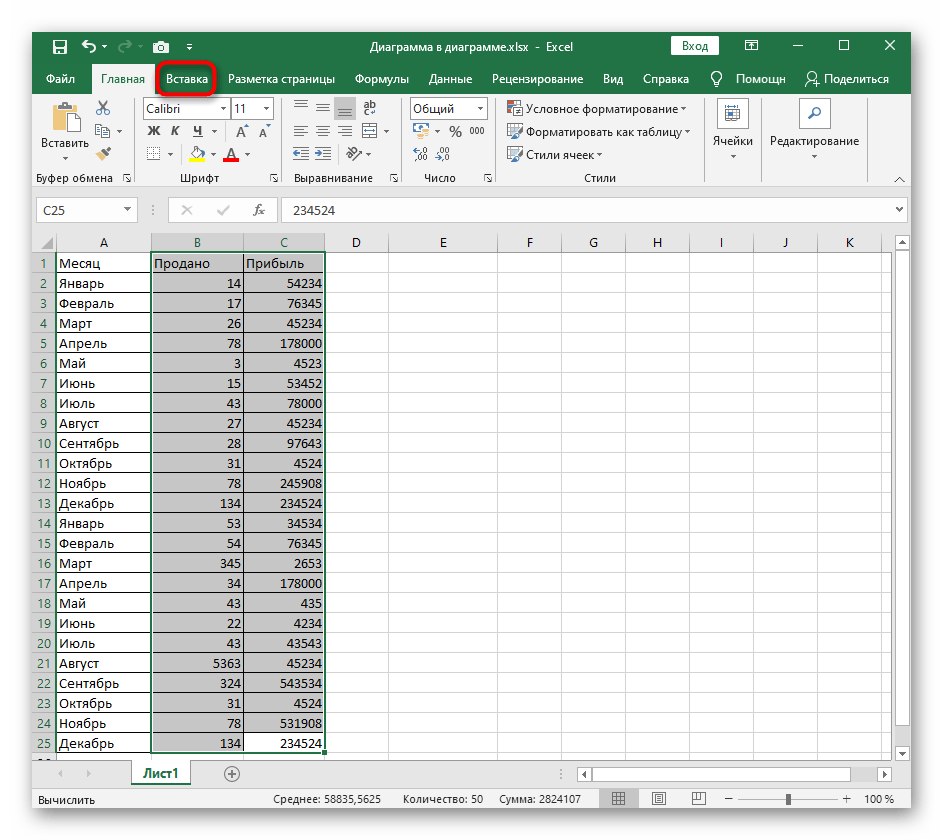Open the Calibri font name dropdown
Image resolution: width=943 pixels, height=840 pixels.
[223, 109]
